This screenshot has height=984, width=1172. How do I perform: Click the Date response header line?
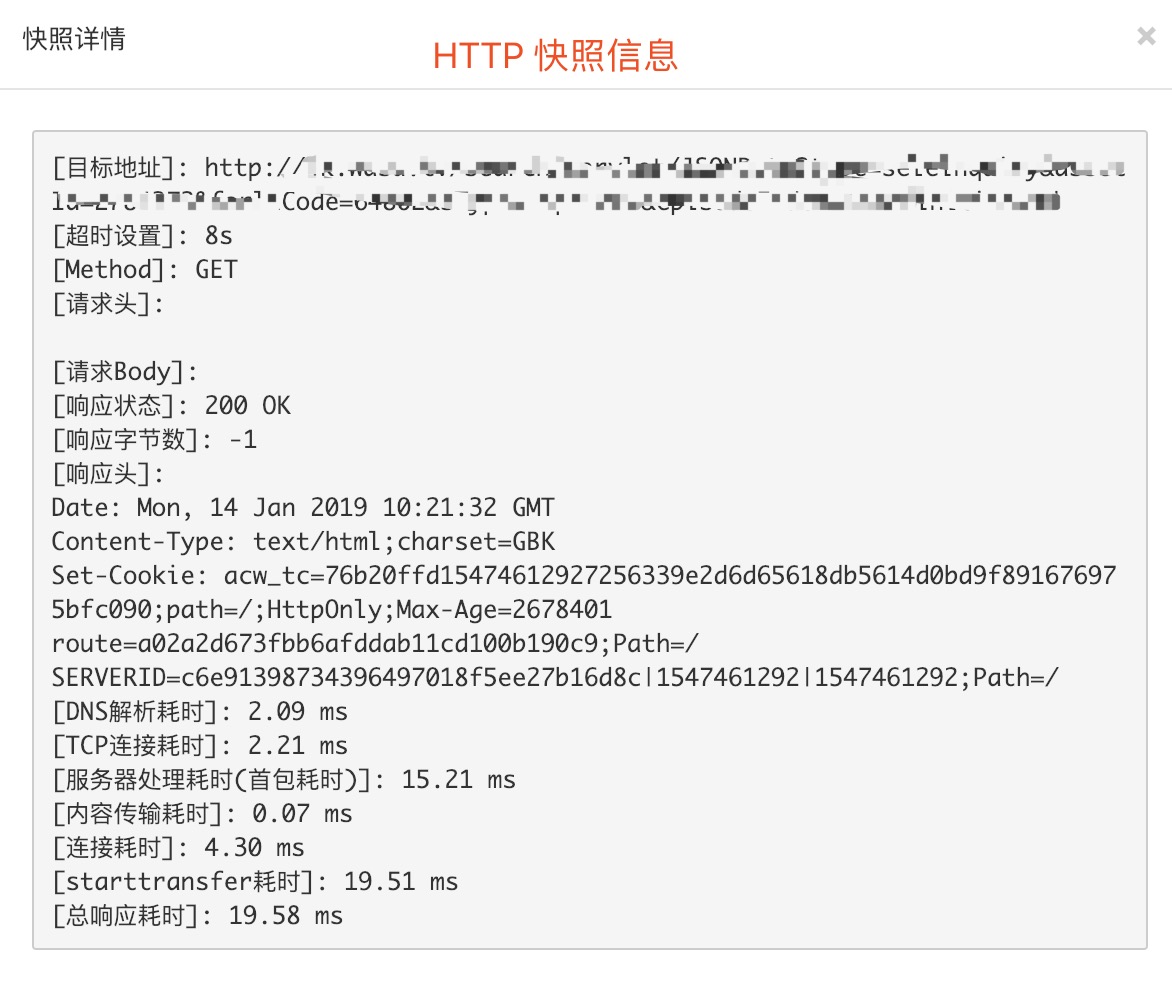click(303, 508)
